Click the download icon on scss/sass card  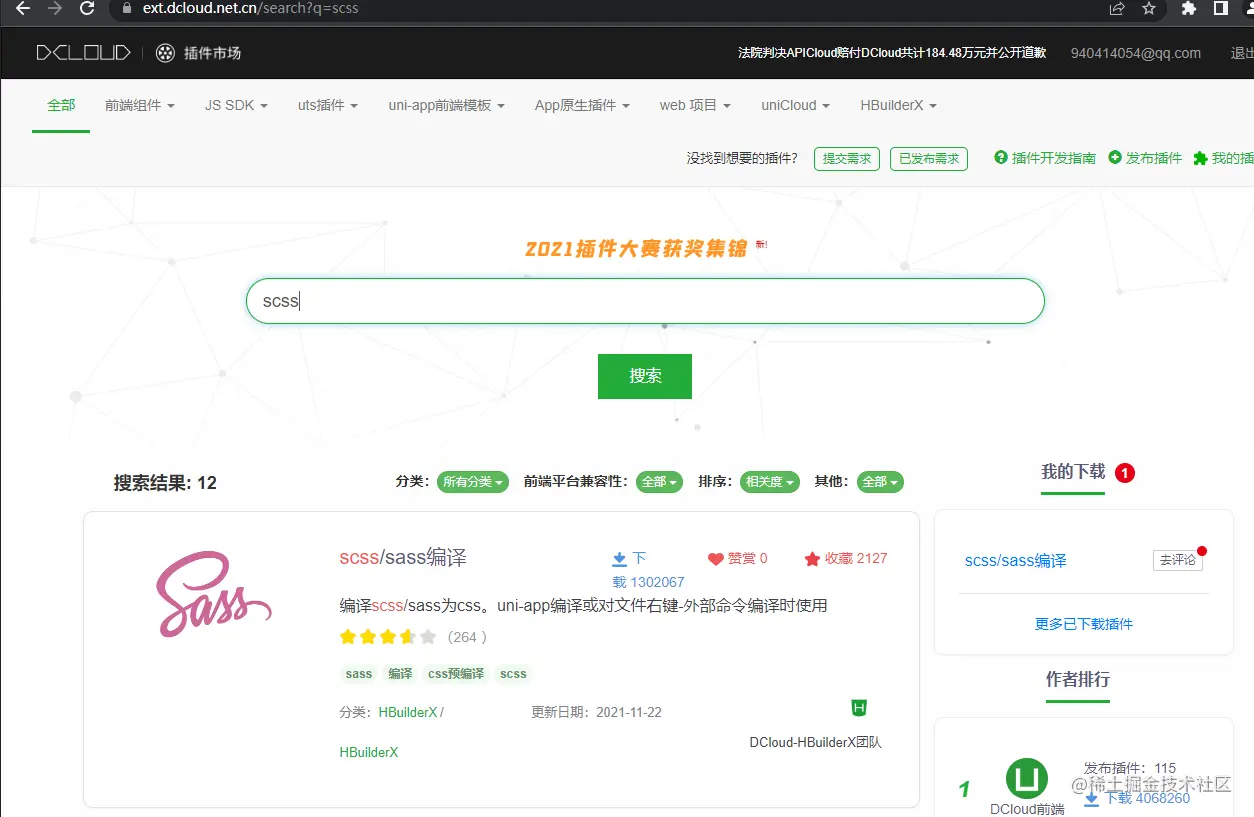(619, 558)
